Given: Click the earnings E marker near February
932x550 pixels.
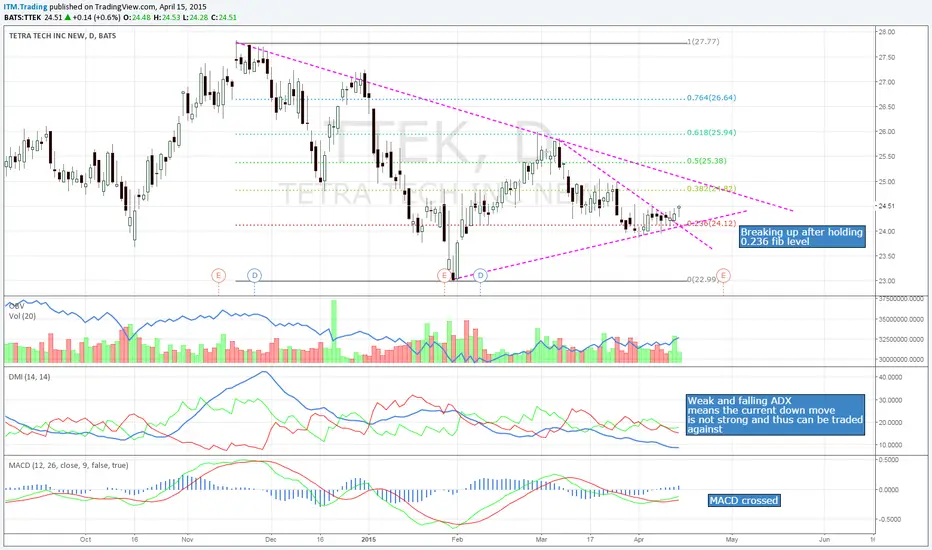Looking at the screenshot, I should 444,275.
